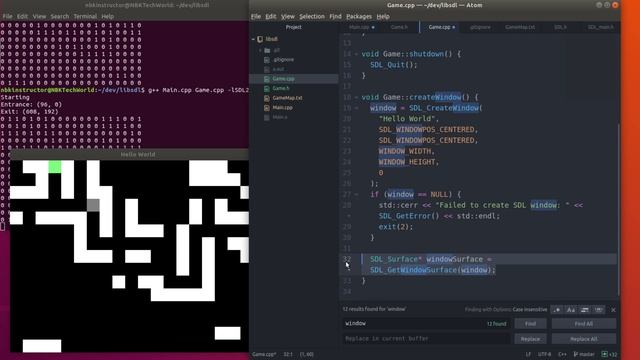Click the Replace button
Image resolution: width=640 pixels, height=360 pixels.
tap(530, 339)
